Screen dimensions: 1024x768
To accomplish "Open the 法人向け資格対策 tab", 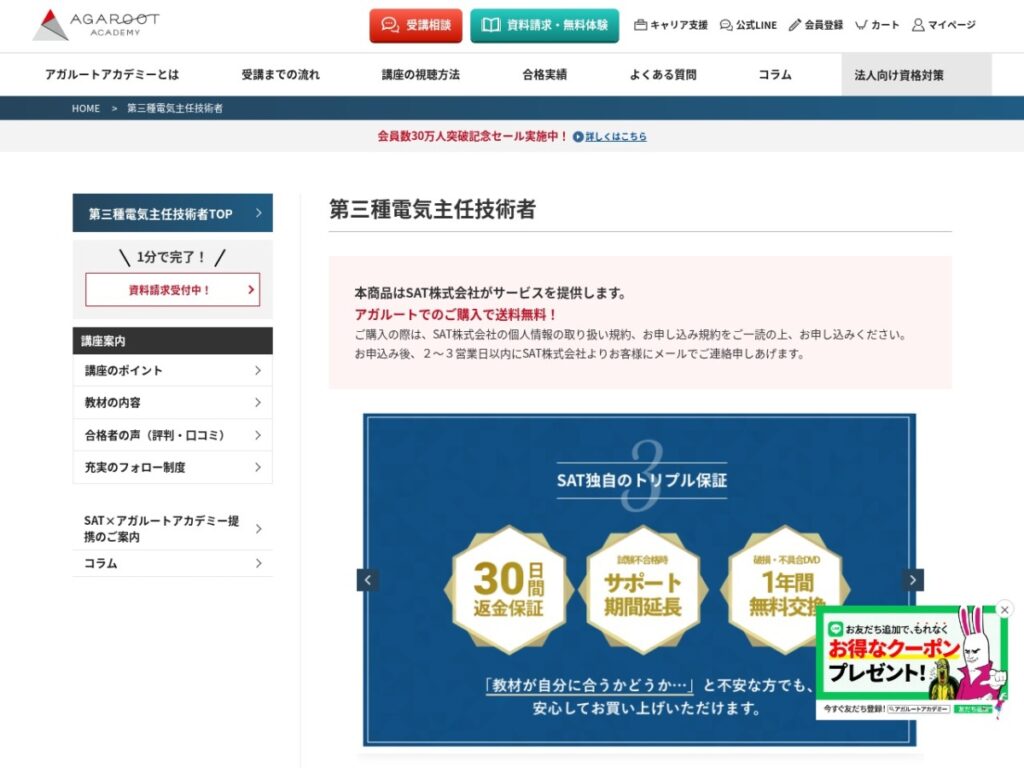I will (x=916, y=74).
